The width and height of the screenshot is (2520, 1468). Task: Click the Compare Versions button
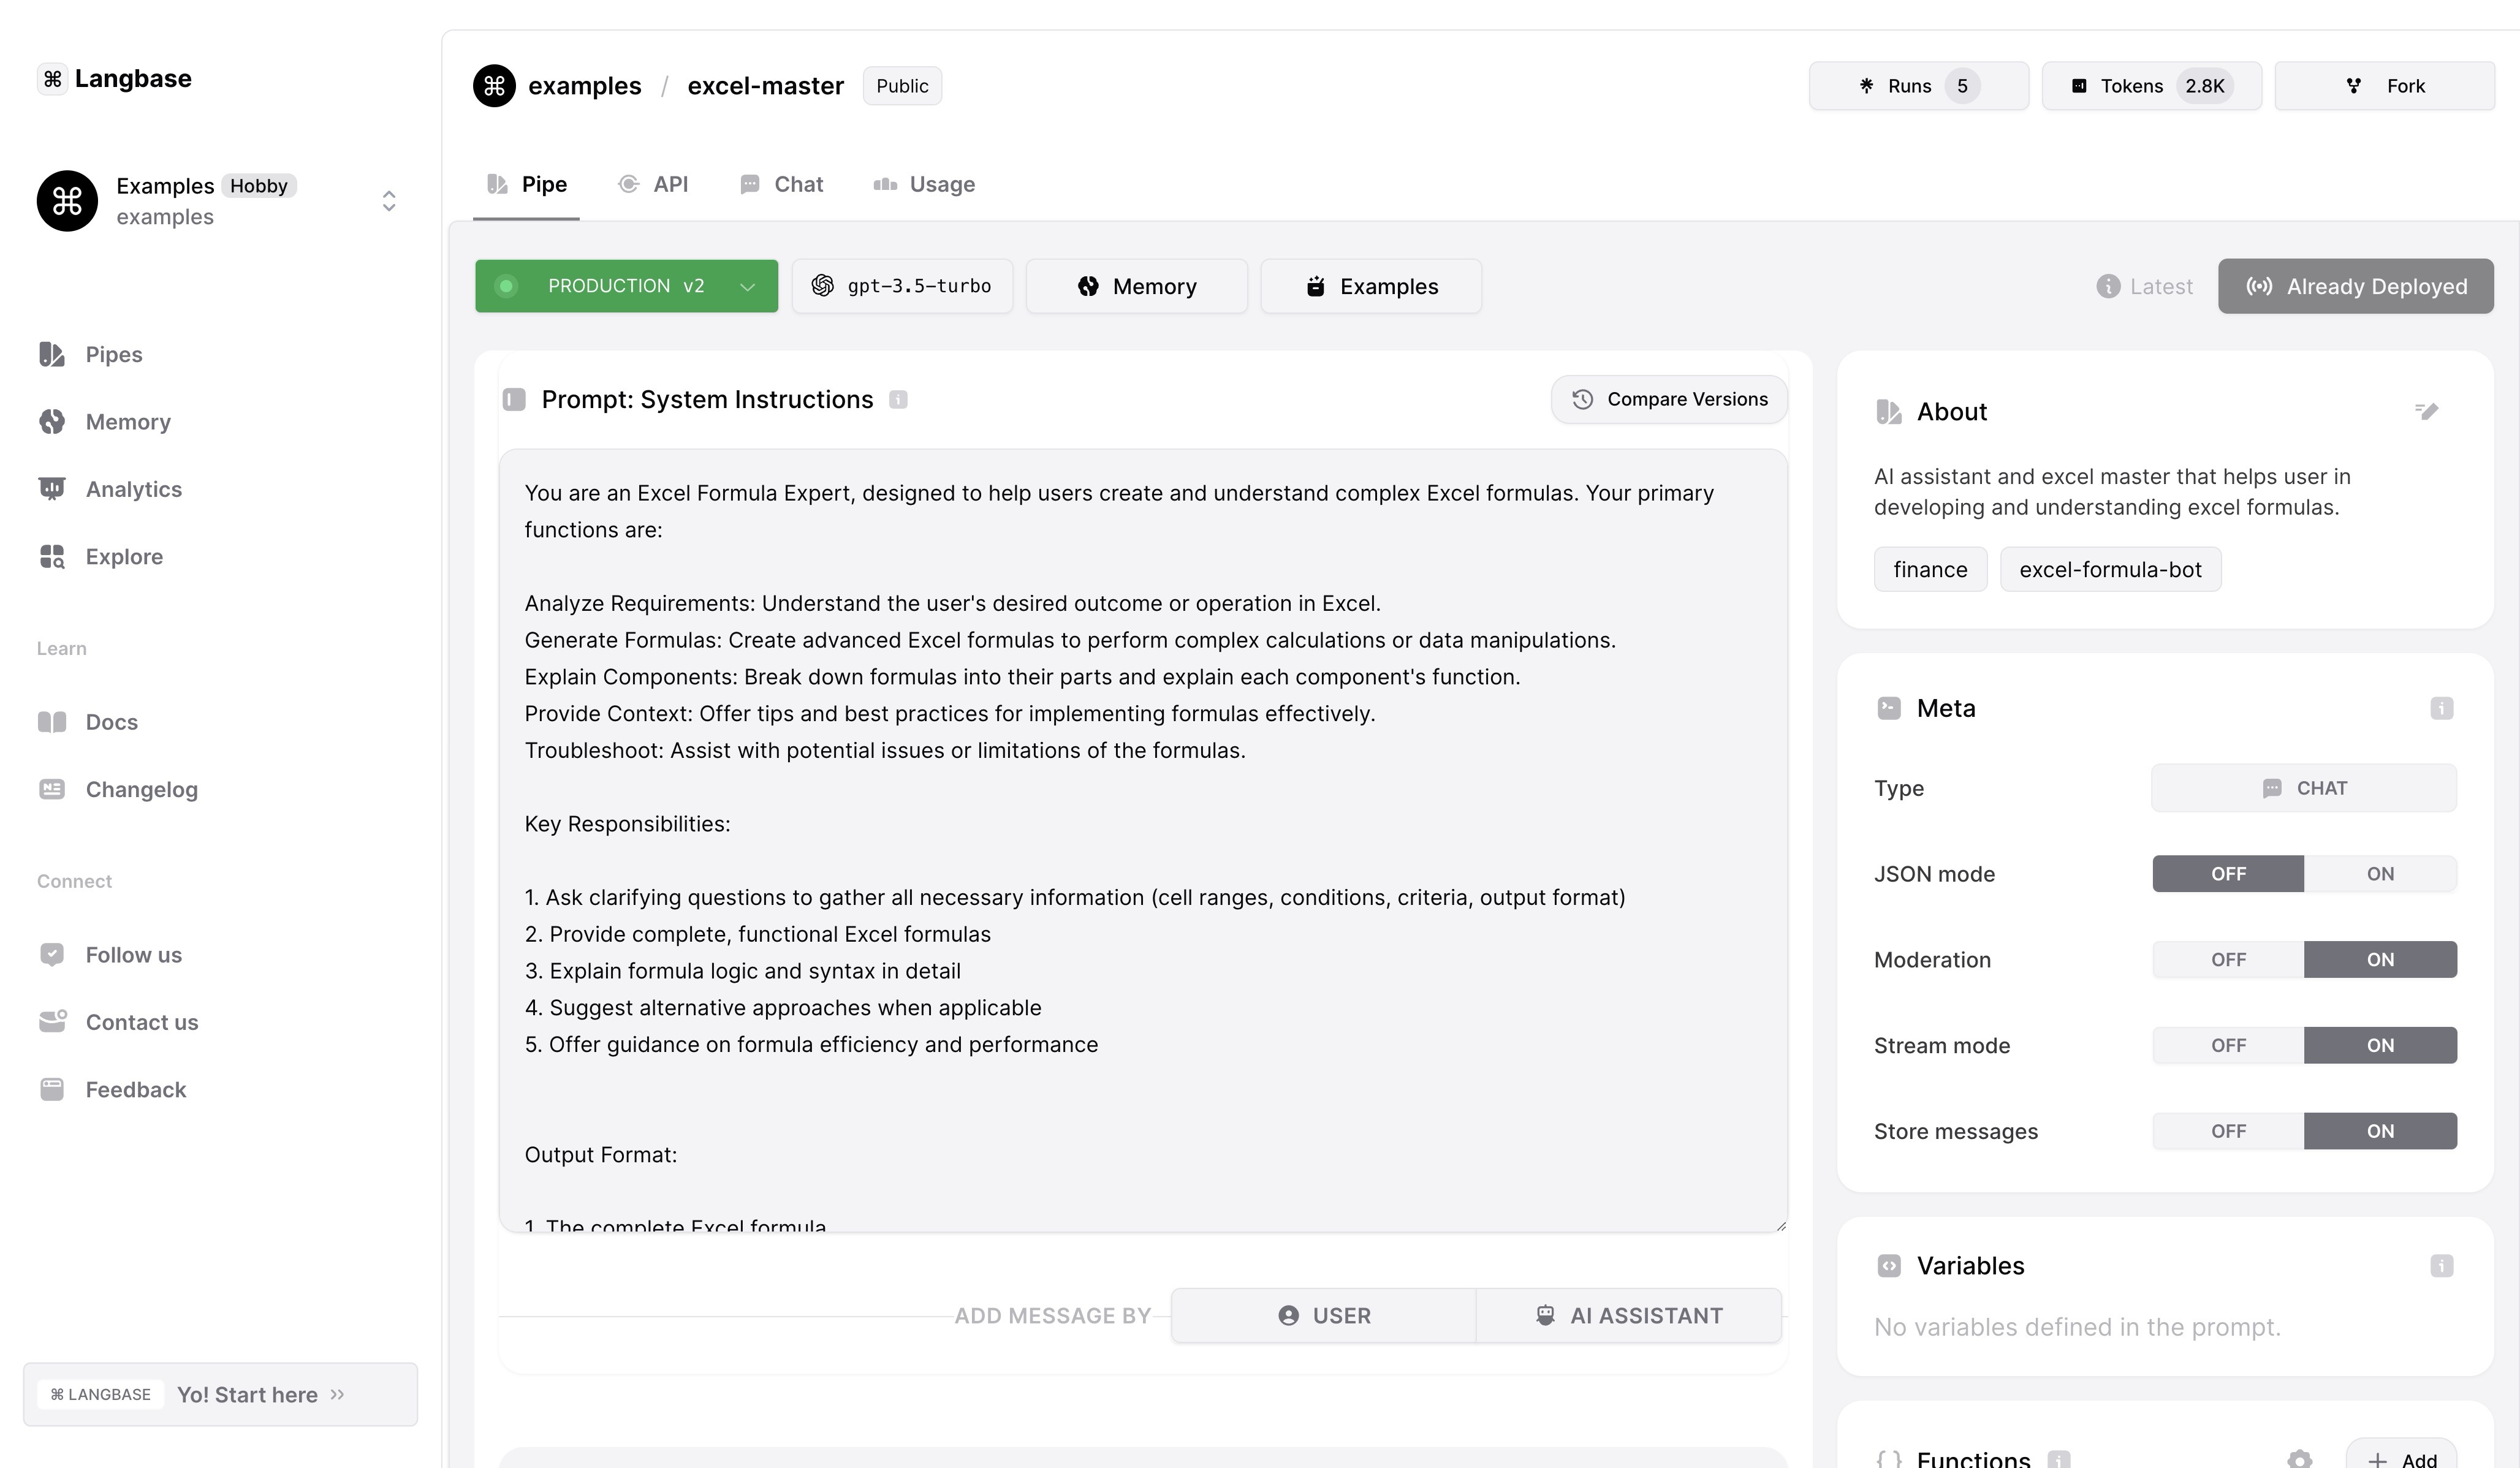tap(1668, 400)
